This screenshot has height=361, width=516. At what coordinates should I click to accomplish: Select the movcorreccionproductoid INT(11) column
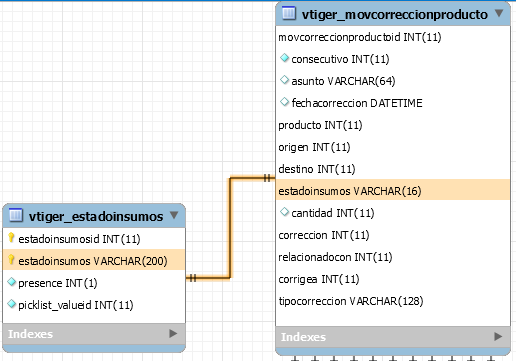(393, 37)
